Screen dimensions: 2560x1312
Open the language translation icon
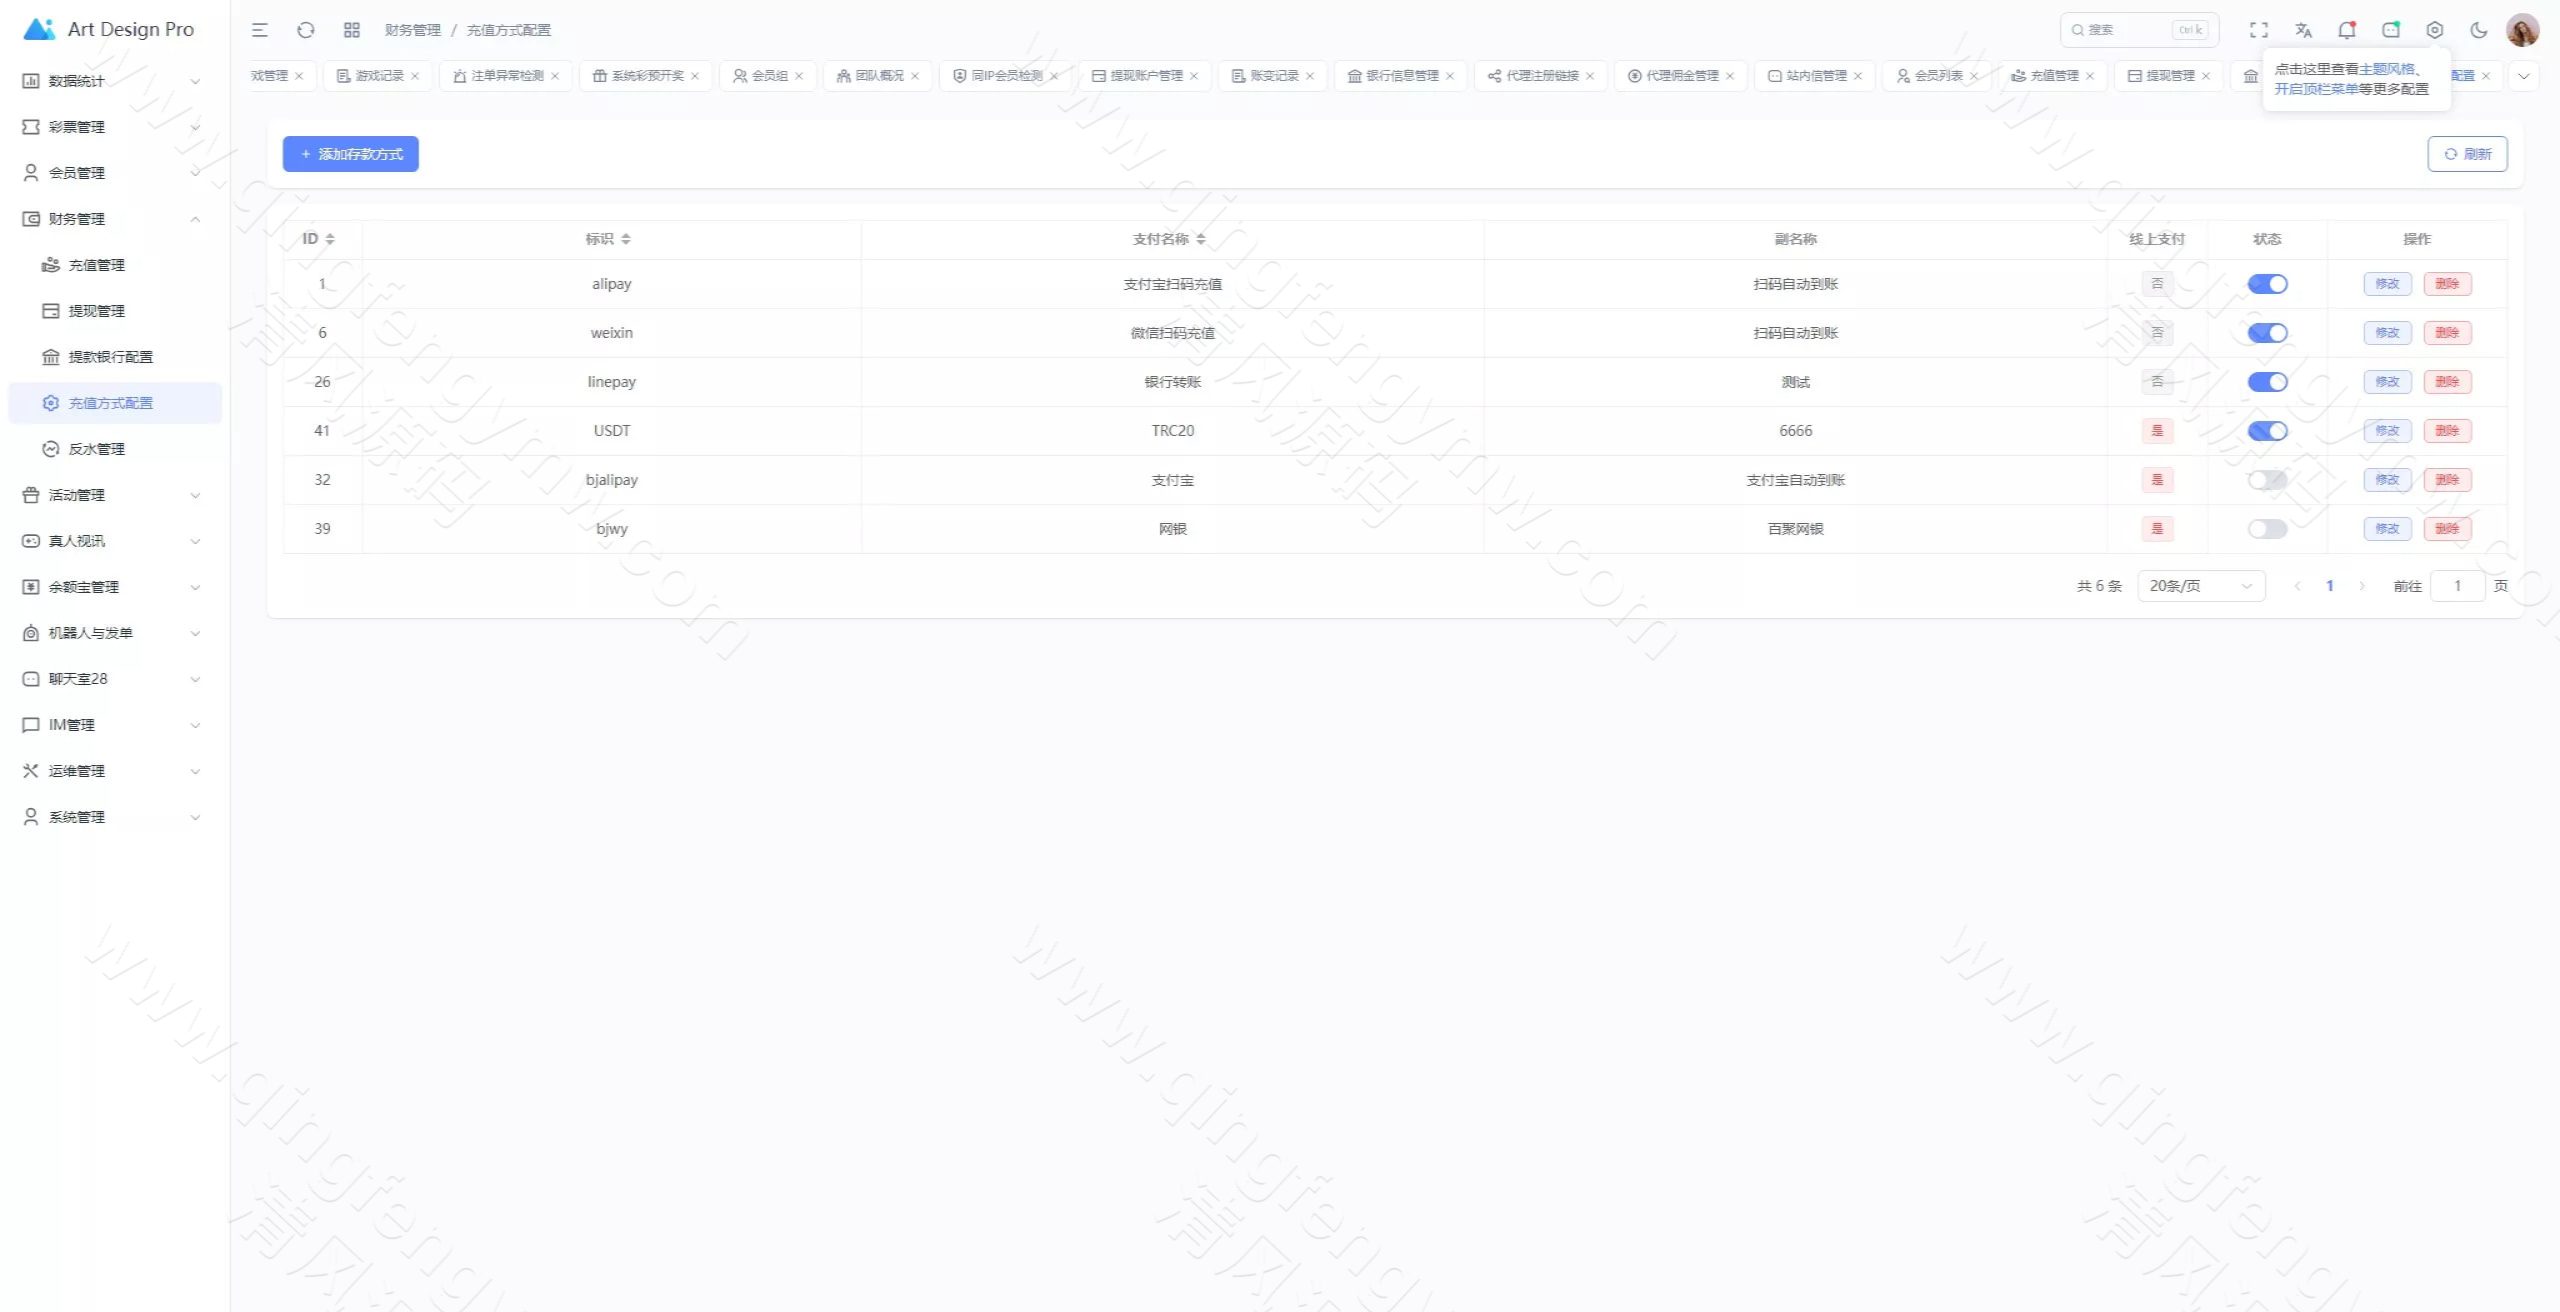pyautogui.click(x=2303, y=30)
